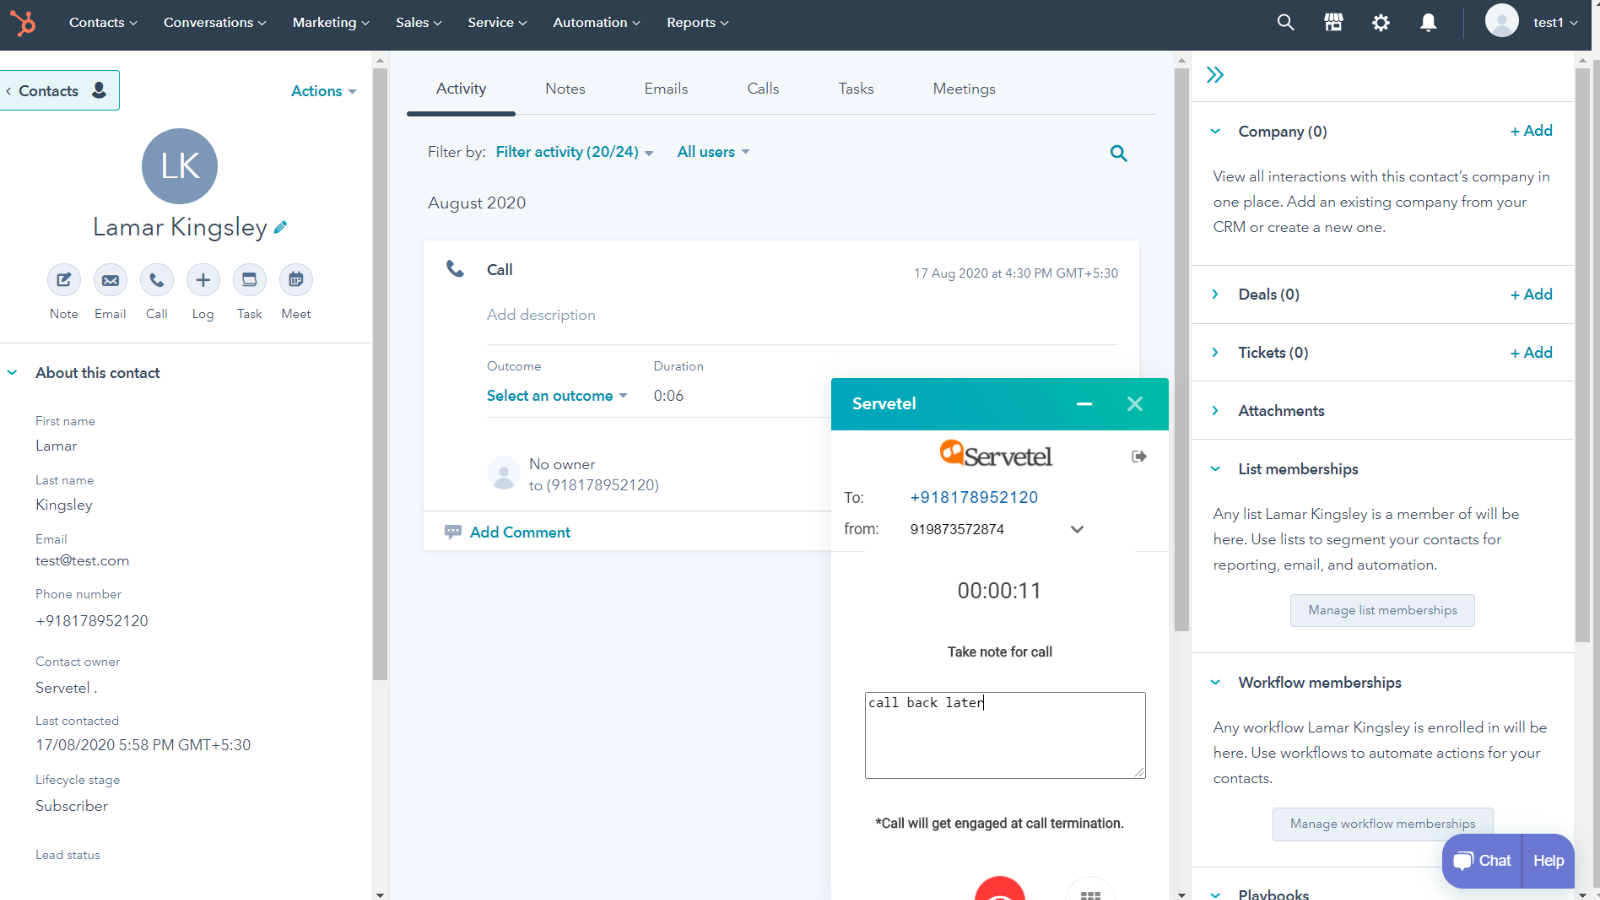The image size is (1600, 900).
Task: Collapse the Workflow memberships section
Action: coord(1215,682)
